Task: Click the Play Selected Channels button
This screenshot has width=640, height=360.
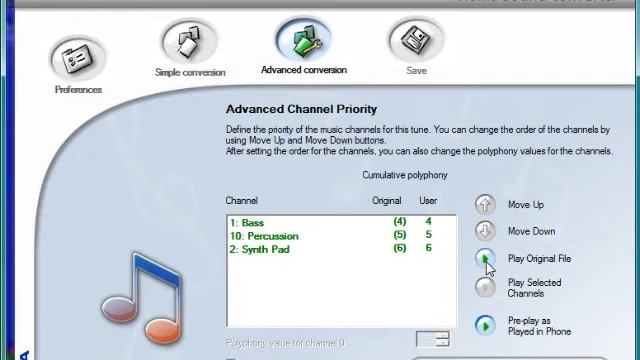Action: [485, 287]
